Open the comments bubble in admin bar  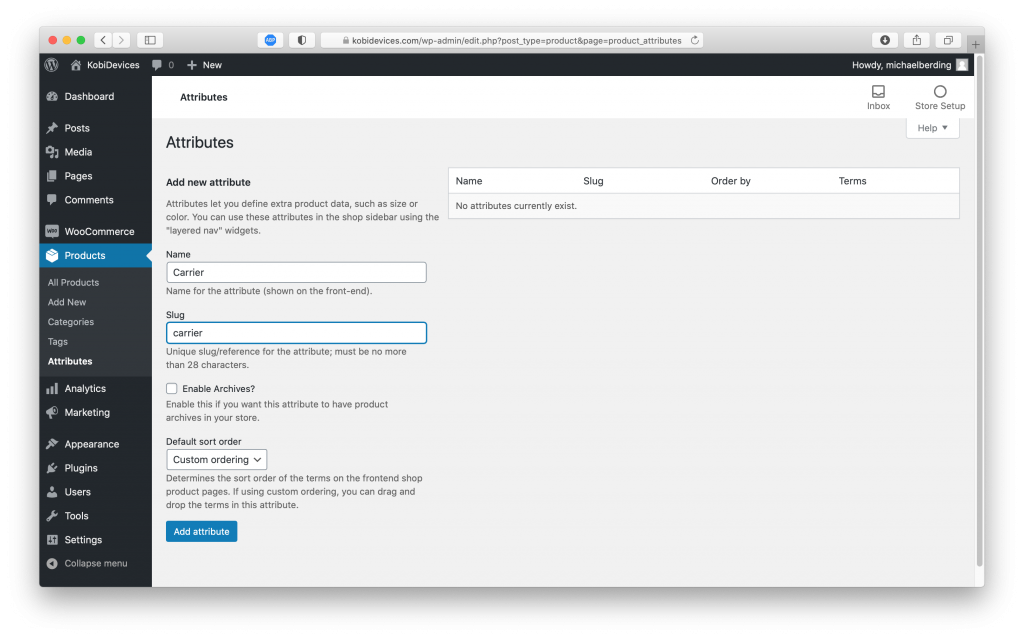pyautogui.click(x=157, y=65)
